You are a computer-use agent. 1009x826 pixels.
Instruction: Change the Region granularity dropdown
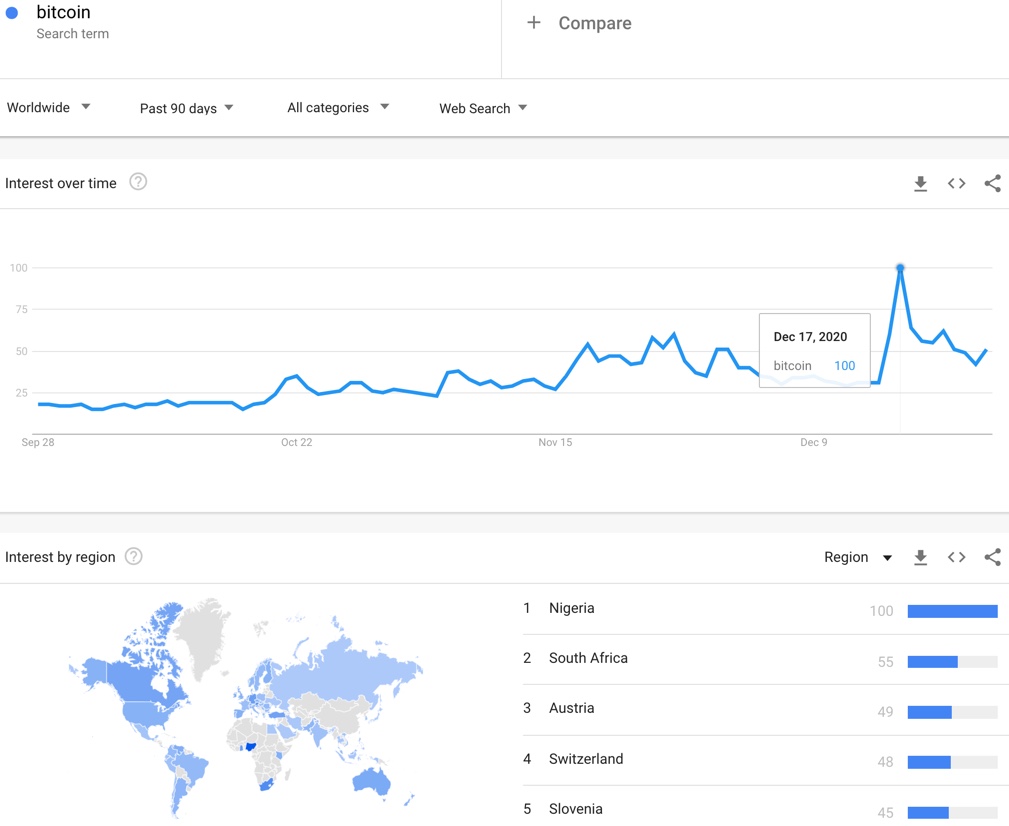[857, 557]
